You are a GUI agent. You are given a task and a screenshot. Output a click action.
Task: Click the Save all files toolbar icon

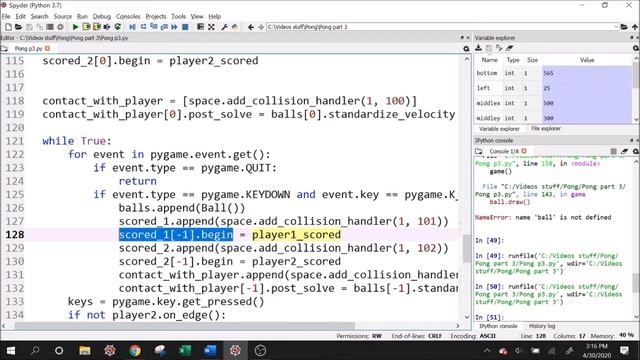39,27
